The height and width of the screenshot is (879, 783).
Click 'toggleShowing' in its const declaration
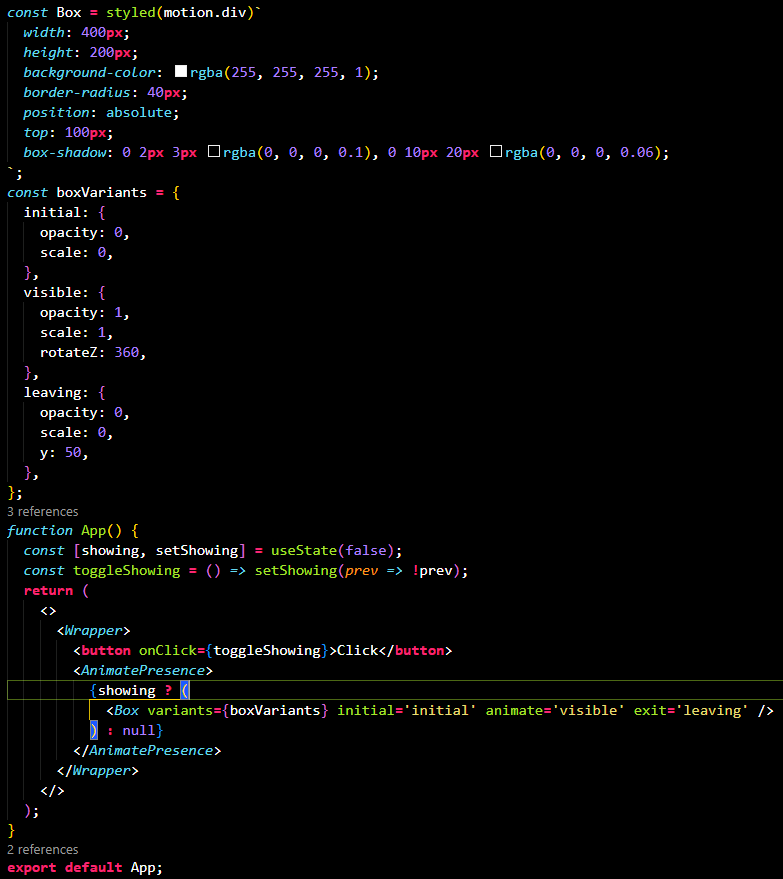tap(127, 571)
